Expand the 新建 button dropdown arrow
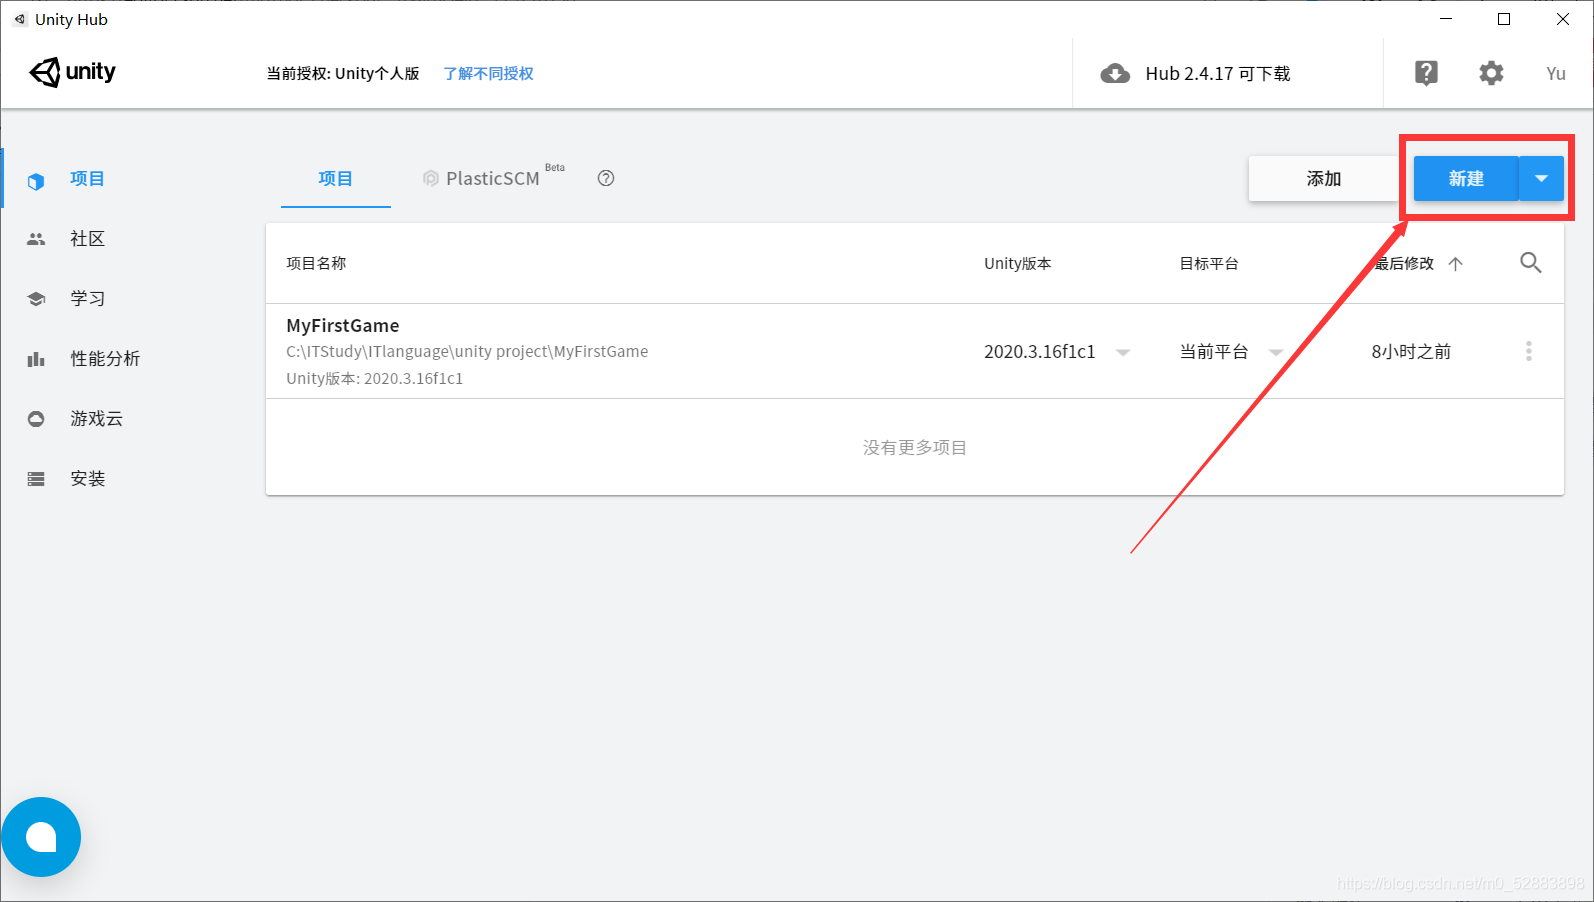 point(1541,179)
